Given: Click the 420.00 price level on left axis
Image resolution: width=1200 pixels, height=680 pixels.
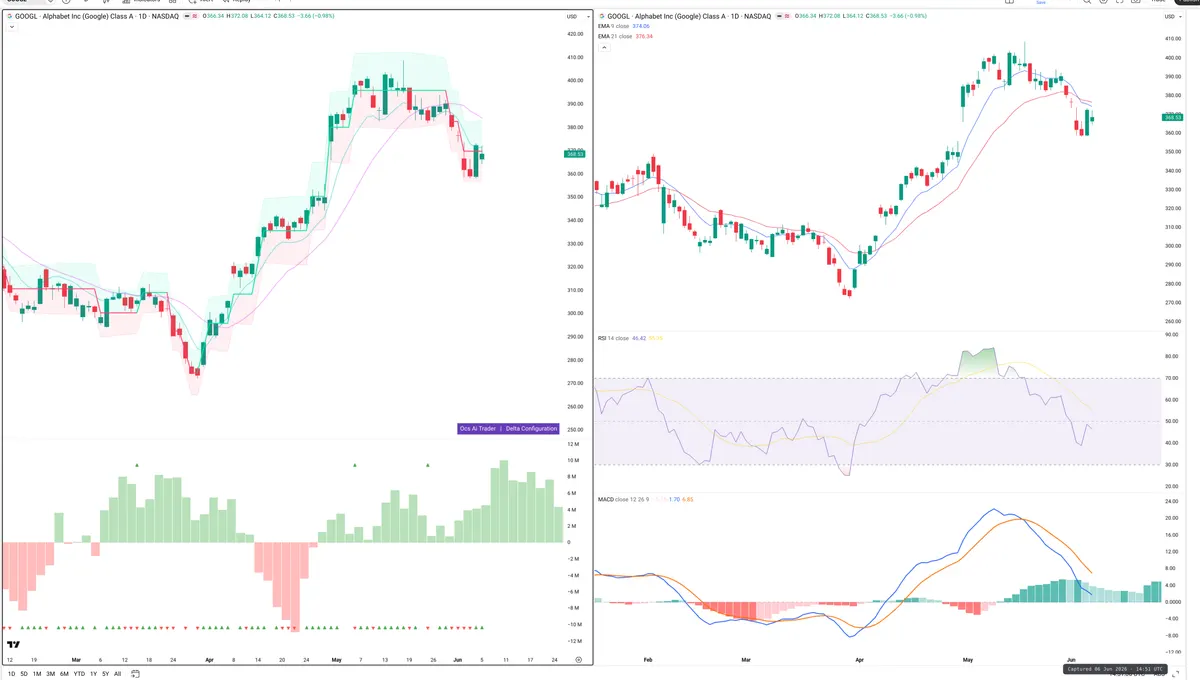Looking at the screenshot, I should [574, 34].
